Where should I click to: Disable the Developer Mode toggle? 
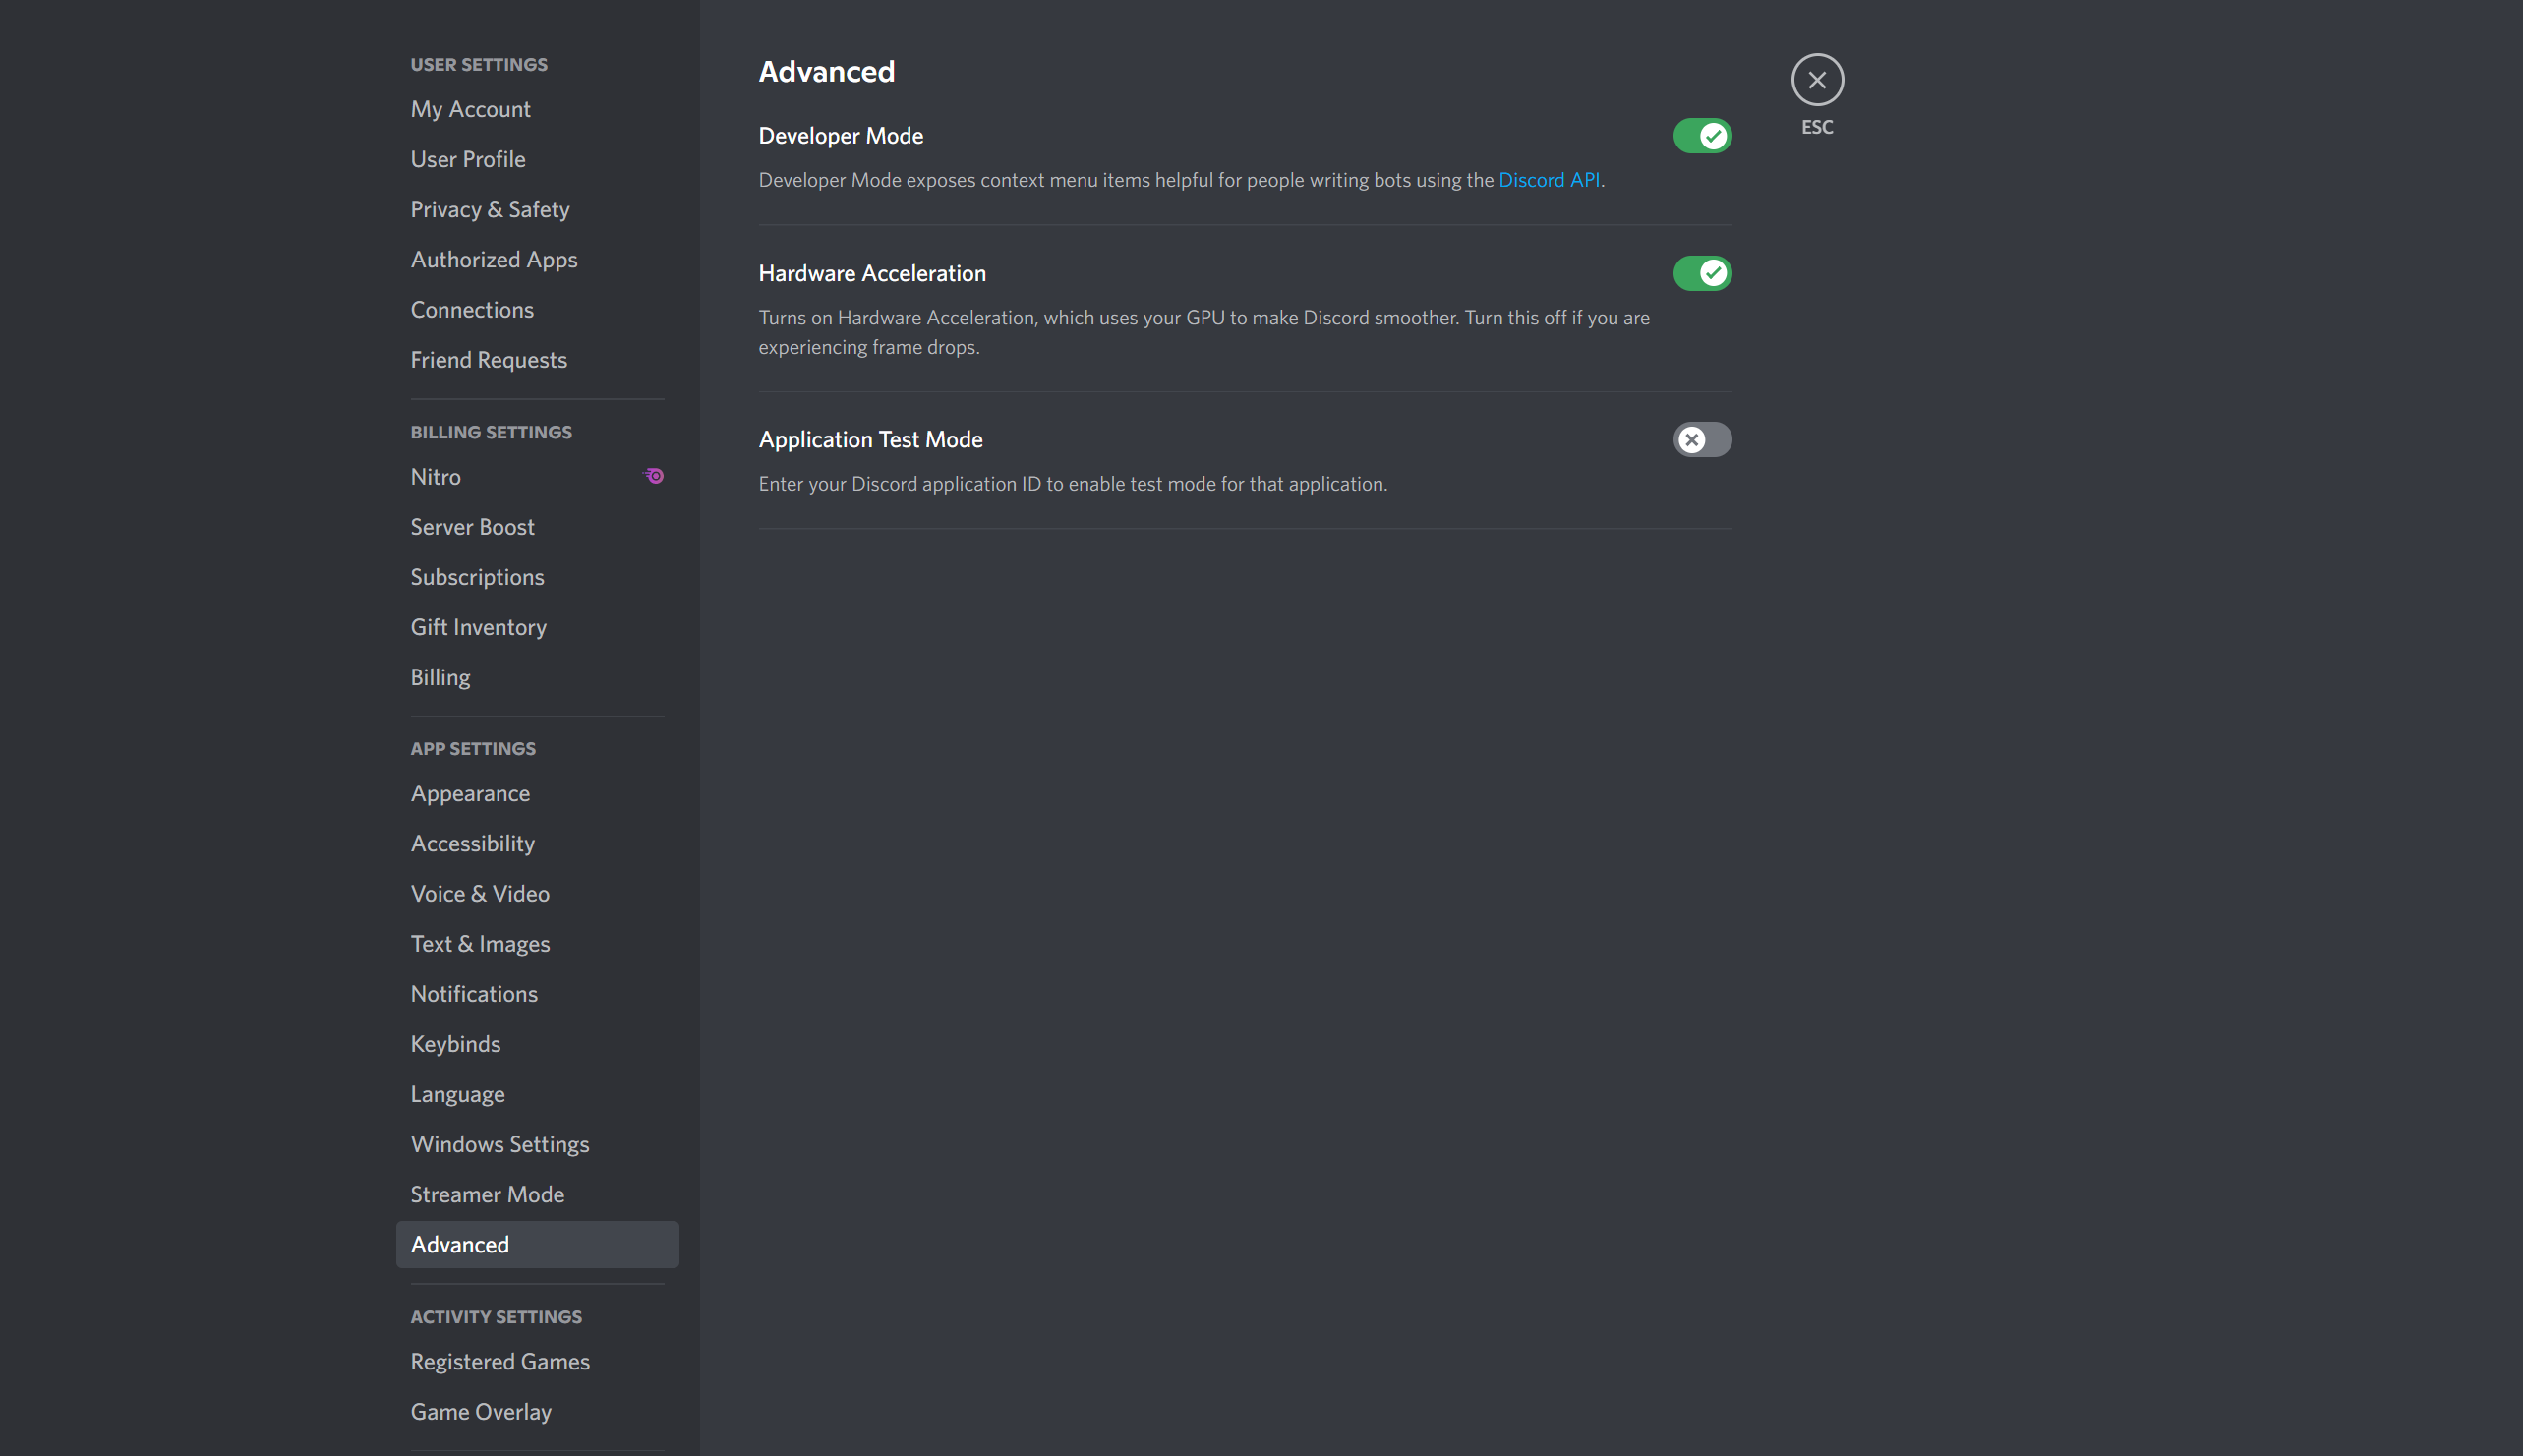coord(1701,136)
